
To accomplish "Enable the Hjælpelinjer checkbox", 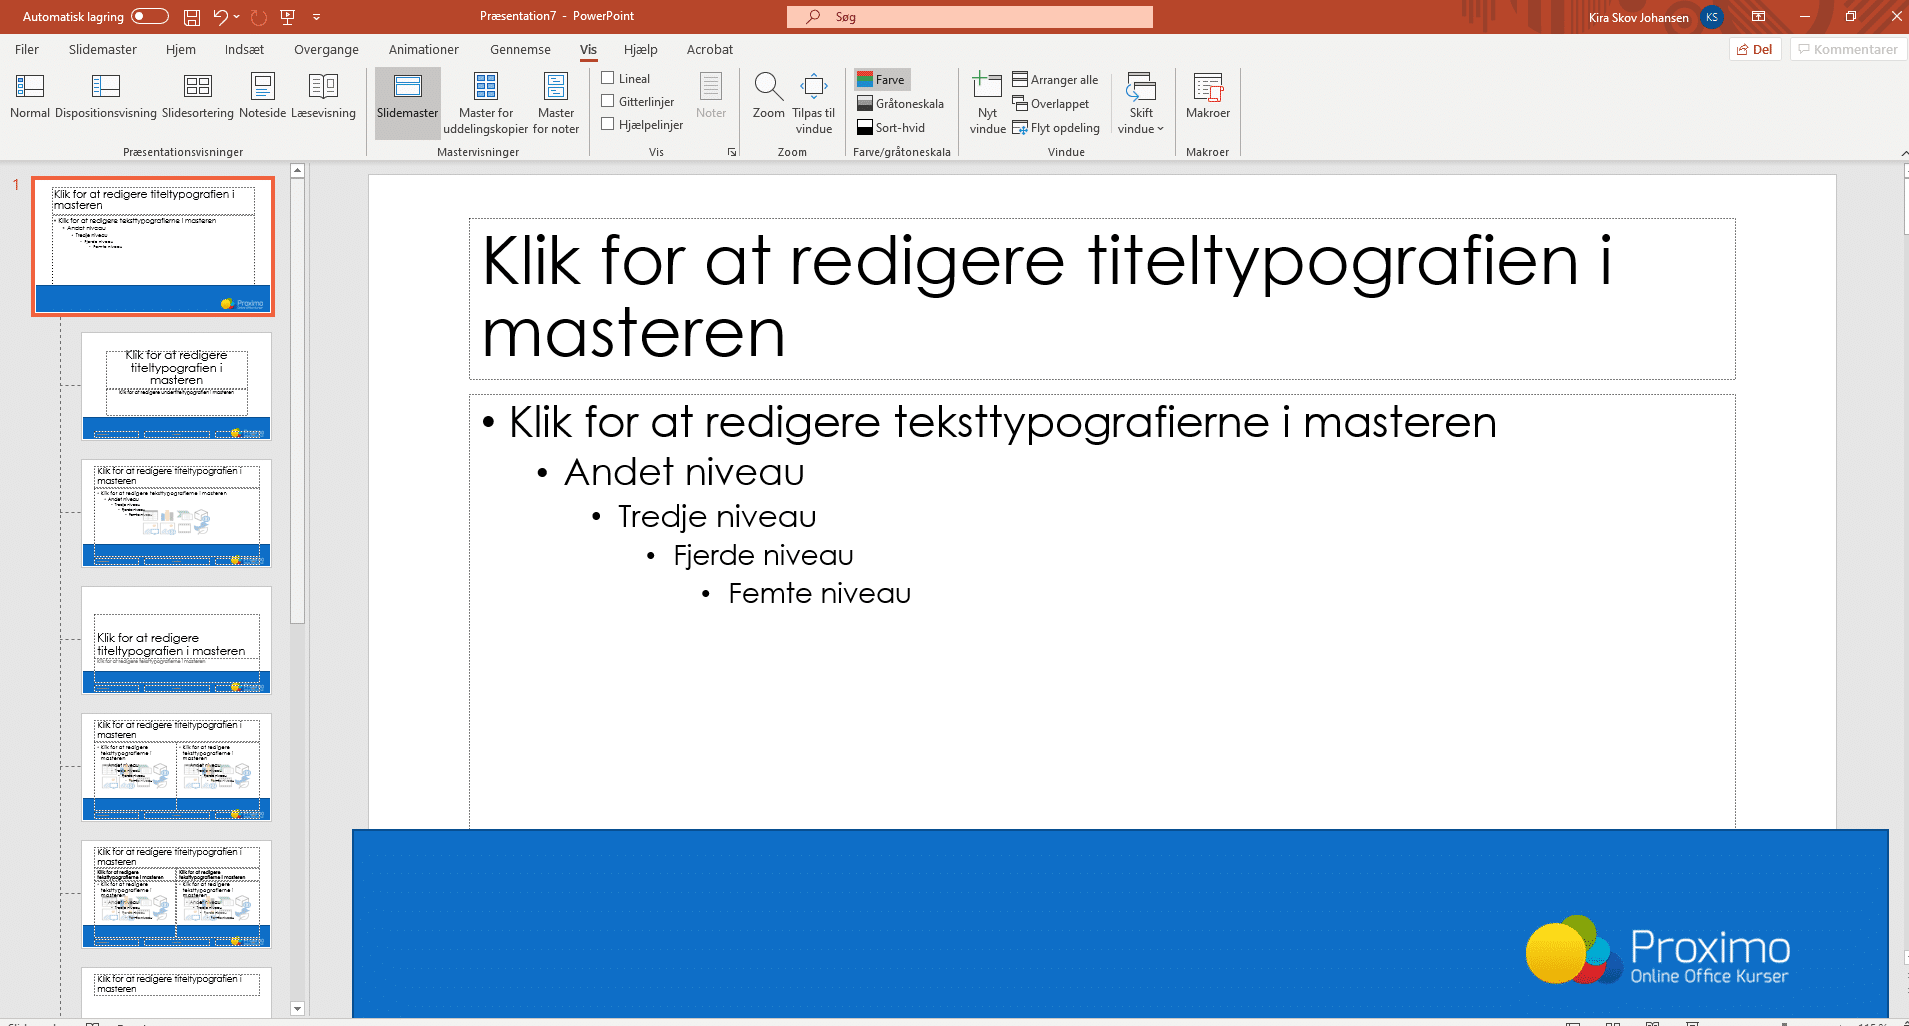I will click(x=609, y=124).
